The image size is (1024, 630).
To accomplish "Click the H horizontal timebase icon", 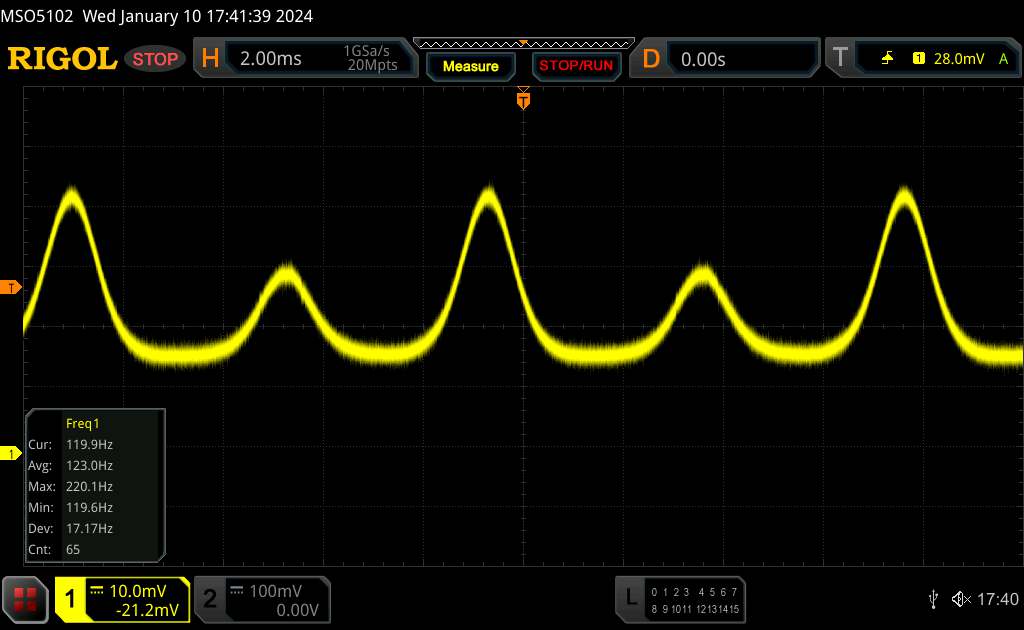I will pyautogui.click(x=210, y=59).
